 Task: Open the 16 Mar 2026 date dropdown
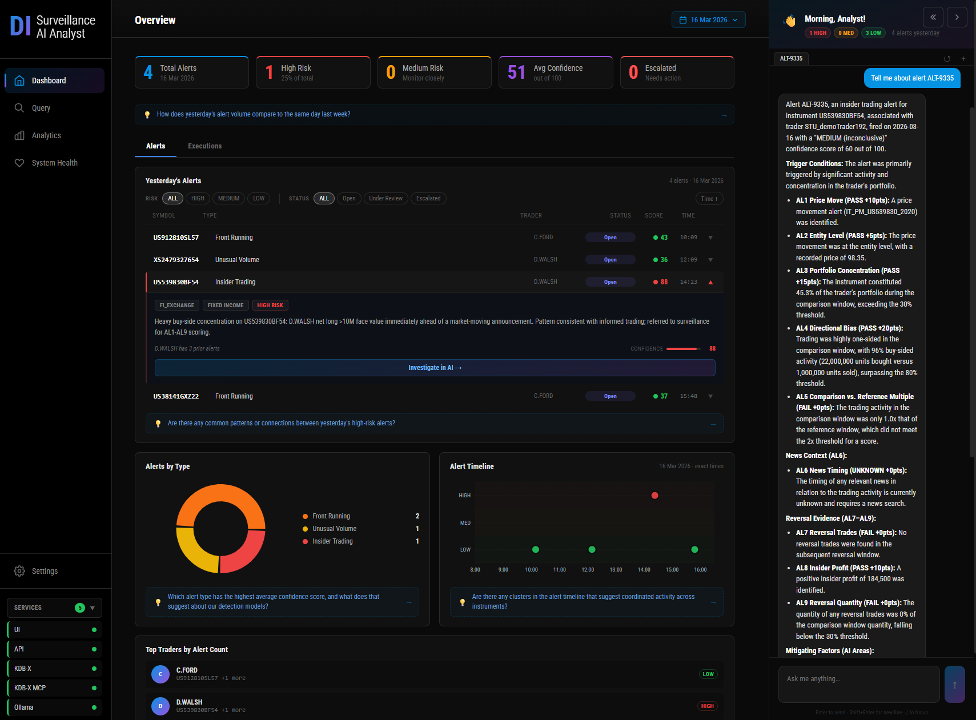(x=709, y=19)
